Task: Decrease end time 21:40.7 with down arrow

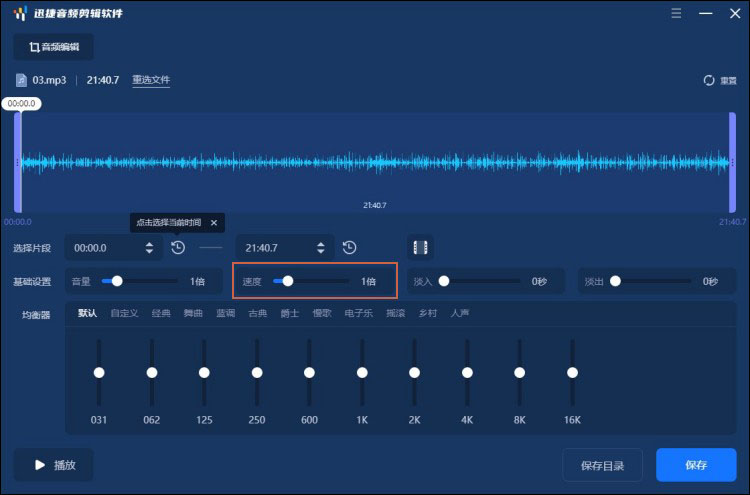Action: 320,252
